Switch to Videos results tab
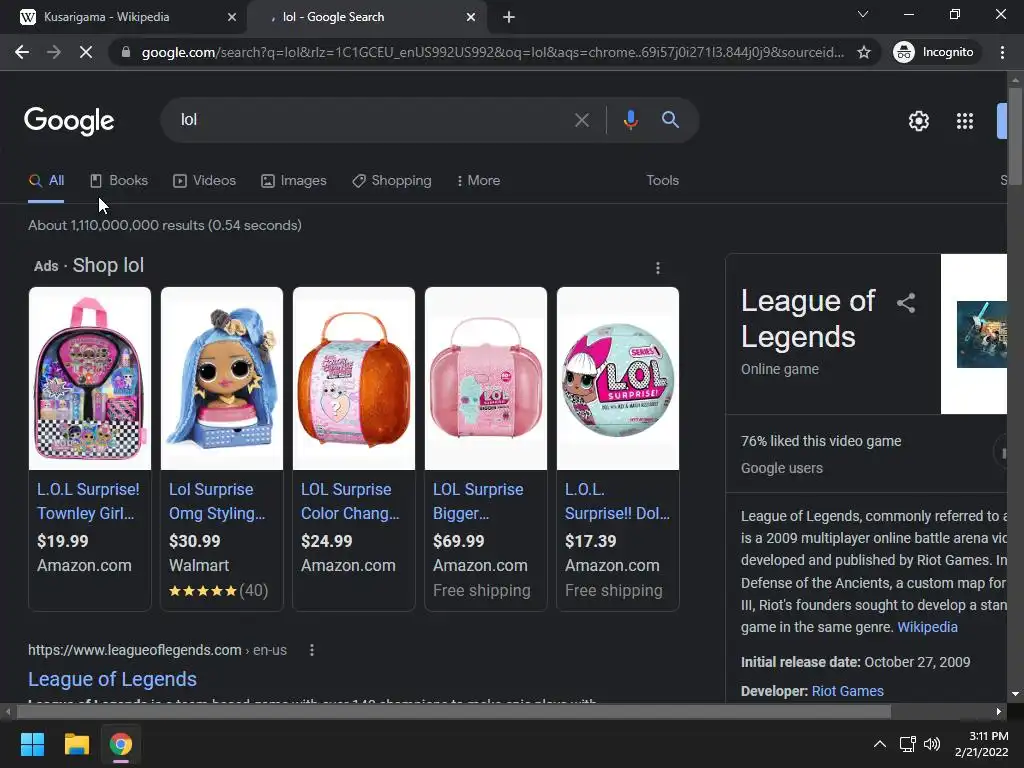This screenshot has width=1024, height=768. (x=204, y=180)
